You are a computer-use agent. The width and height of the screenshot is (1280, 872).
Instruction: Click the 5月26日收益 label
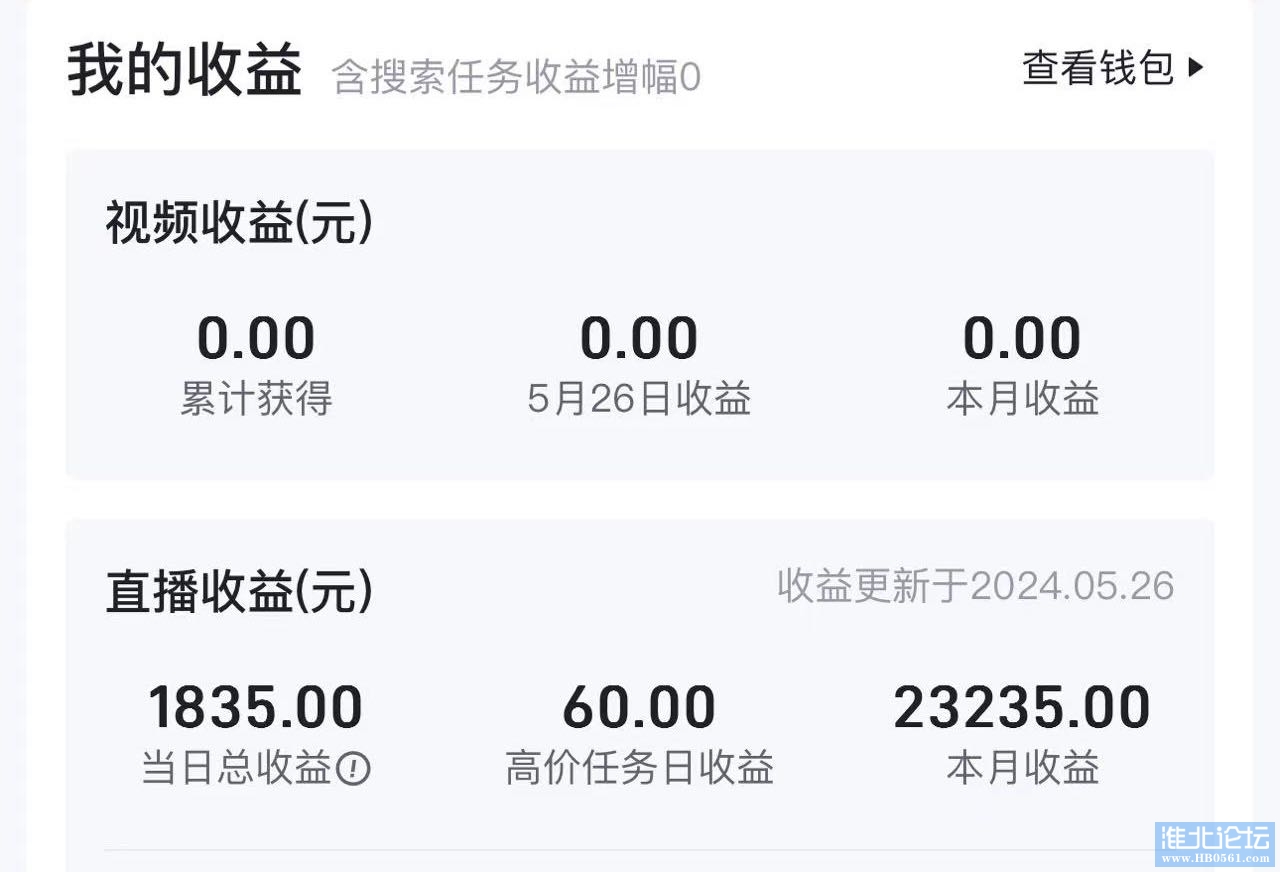click(639, 399)
